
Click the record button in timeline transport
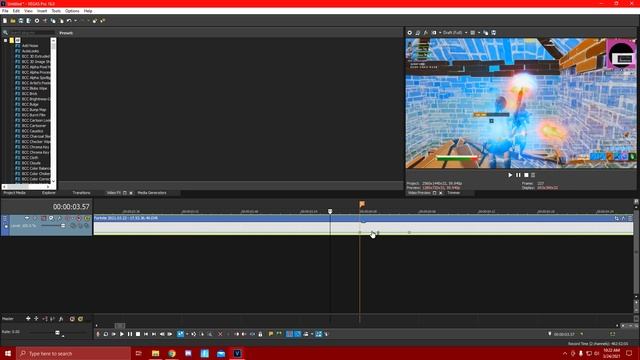(98, 334)
